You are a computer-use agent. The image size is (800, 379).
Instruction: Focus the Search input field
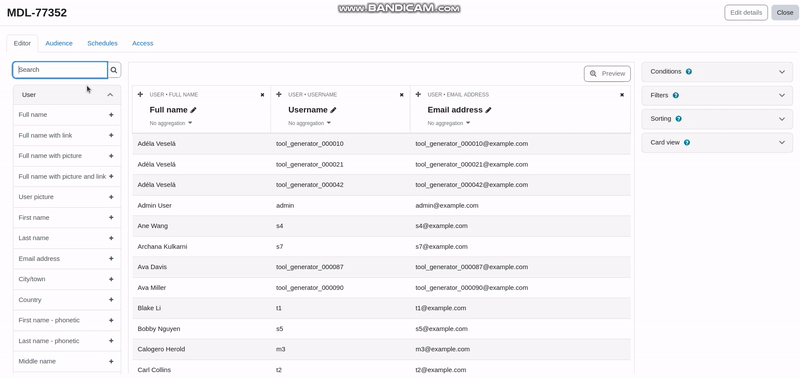click(60, 70)
